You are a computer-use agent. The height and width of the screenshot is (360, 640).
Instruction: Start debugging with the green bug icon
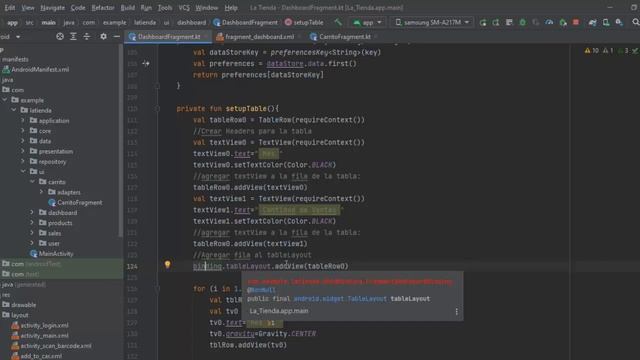[522, 22]
